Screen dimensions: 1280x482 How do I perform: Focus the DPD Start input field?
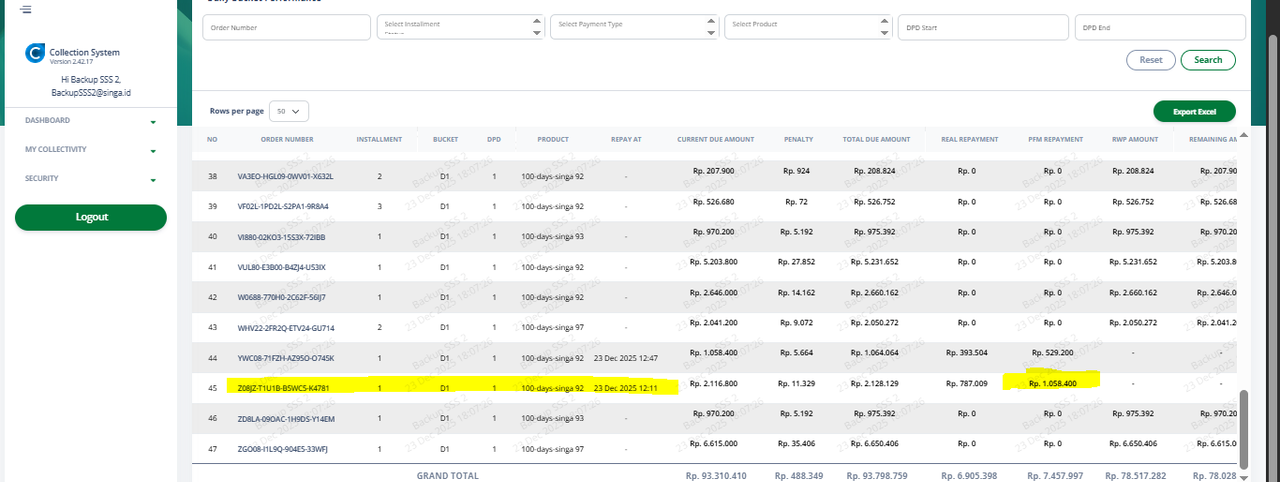983,27
